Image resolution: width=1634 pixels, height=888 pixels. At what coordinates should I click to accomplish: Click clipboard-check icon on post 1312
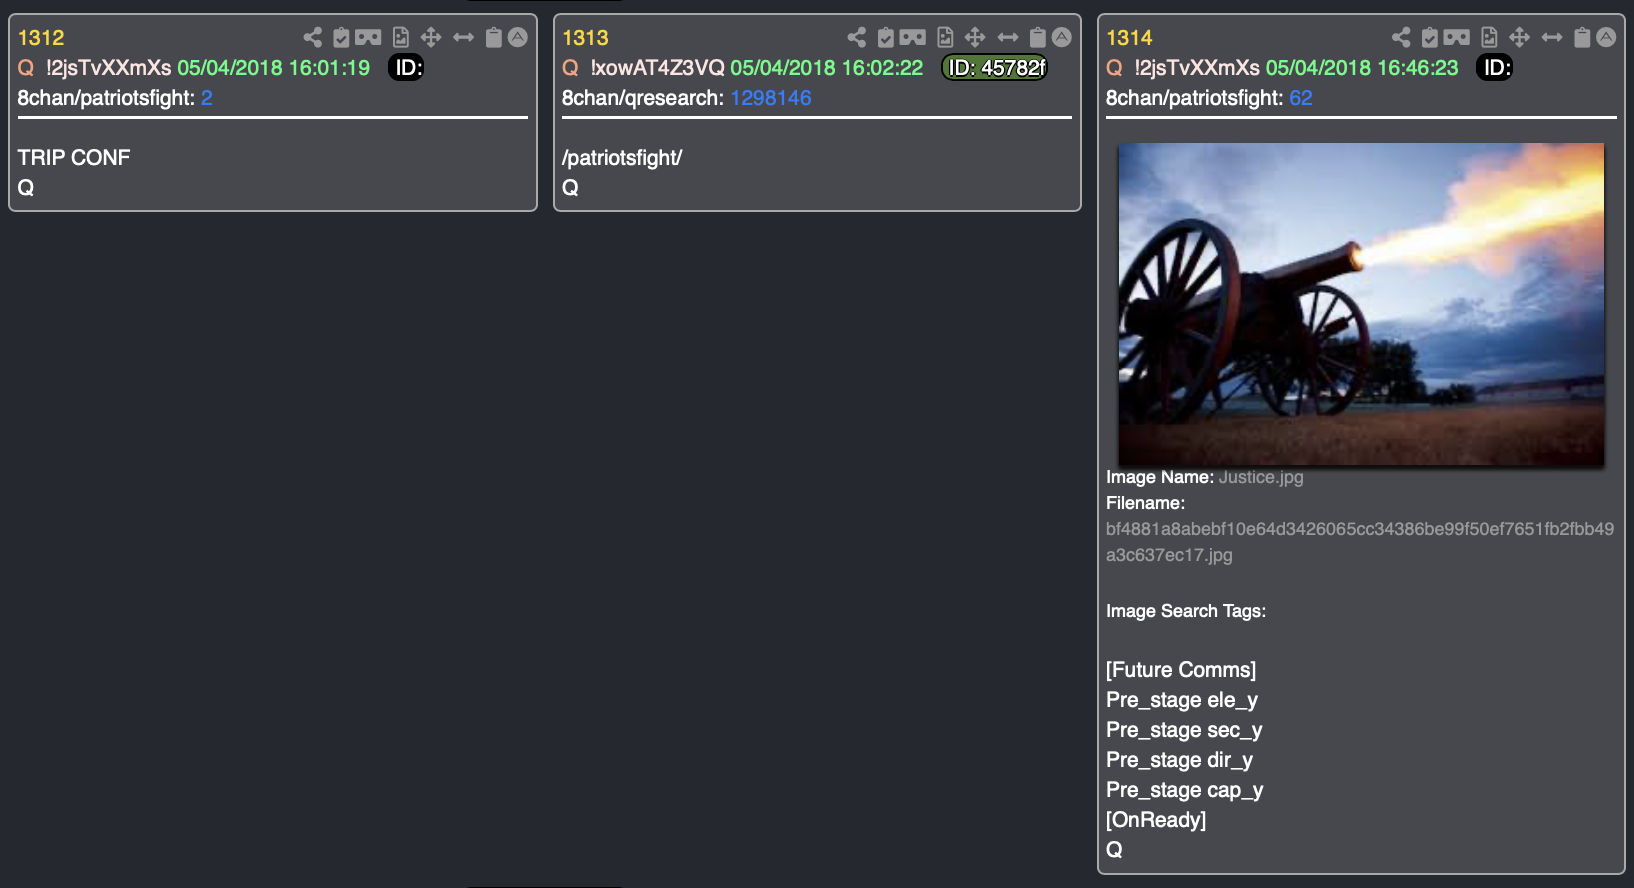coord(341,37)
